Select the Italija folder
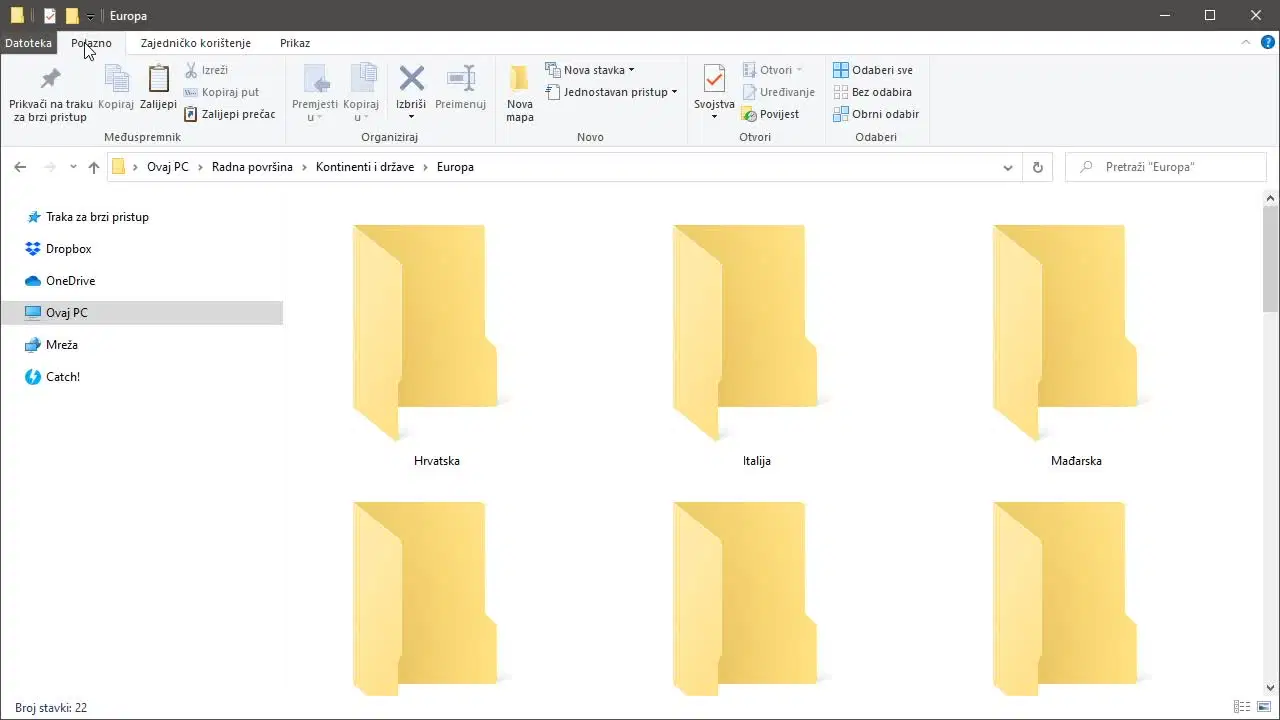This screenshot has width=1280, height=720. 757,345
